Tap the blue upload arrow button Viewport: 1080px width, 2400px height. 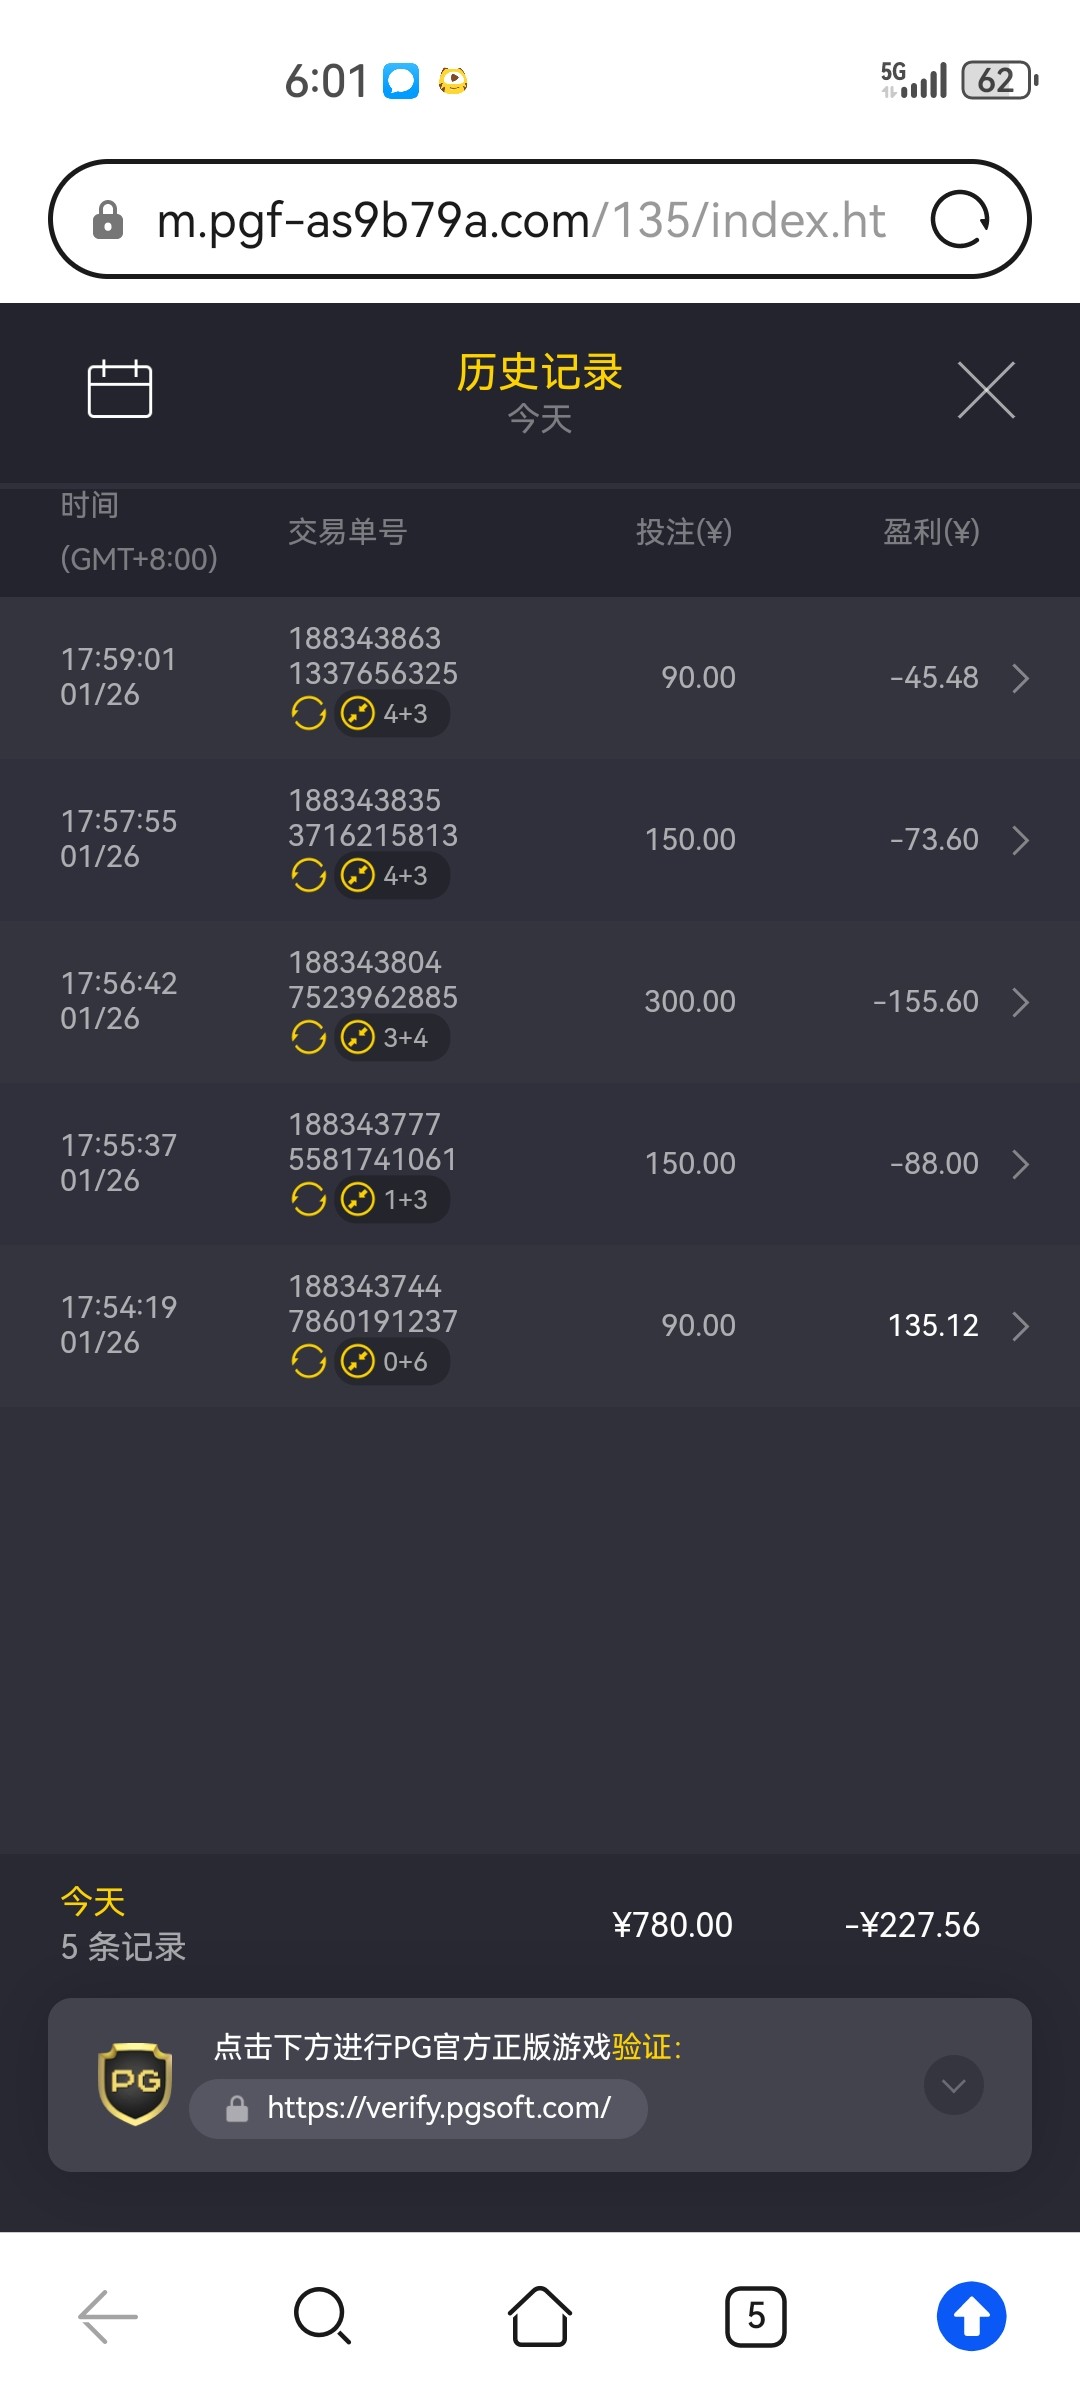971,2316
